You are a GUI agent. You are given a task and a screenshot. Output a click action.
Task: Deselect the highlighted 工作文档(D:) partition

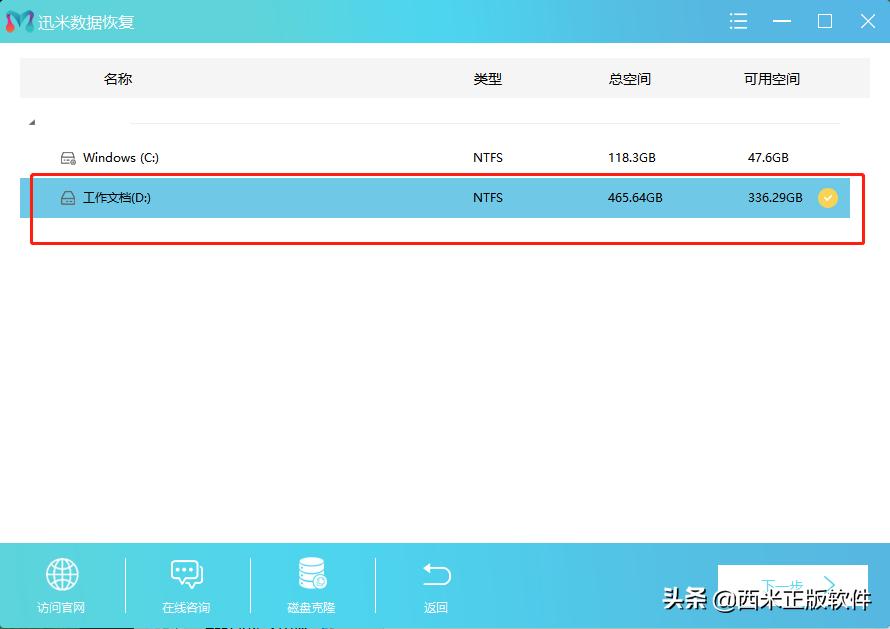[300, 197]
